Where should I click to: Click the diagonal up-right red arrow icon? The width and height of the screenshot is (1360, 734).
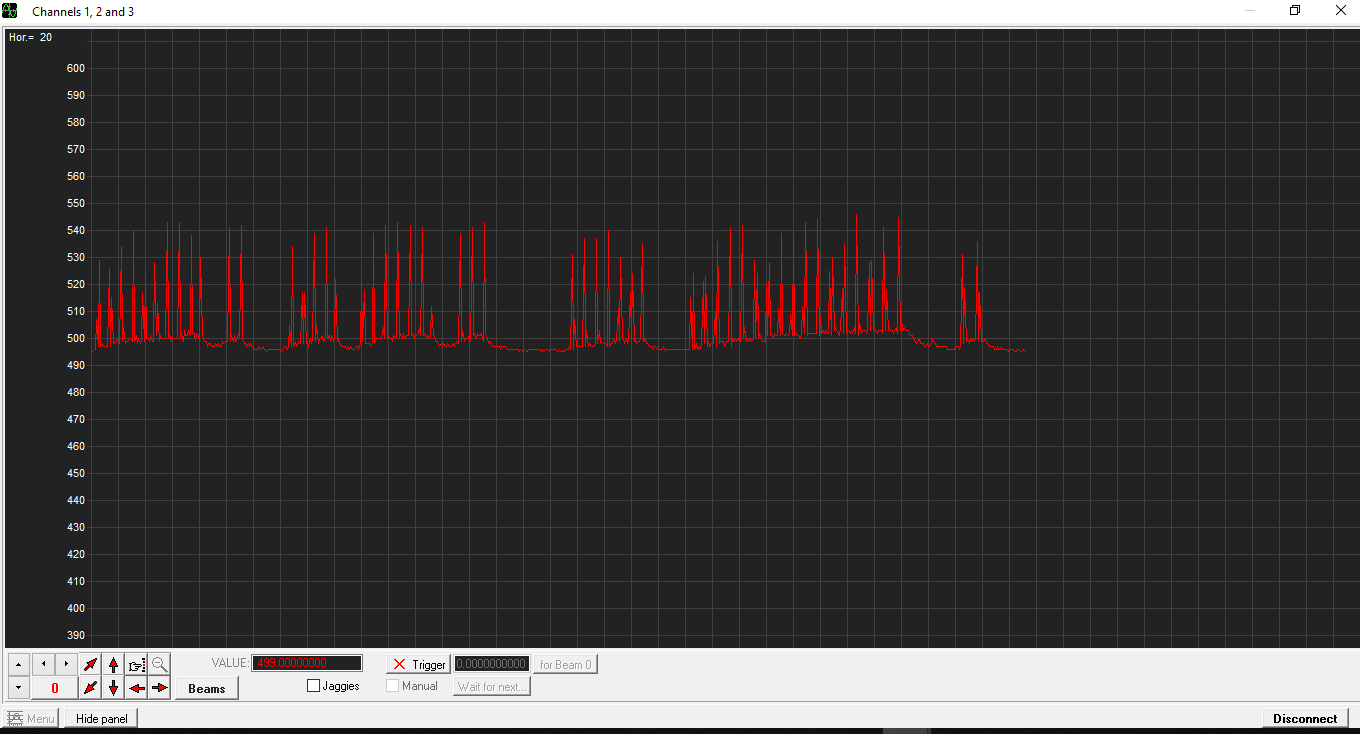coord(91,664)
